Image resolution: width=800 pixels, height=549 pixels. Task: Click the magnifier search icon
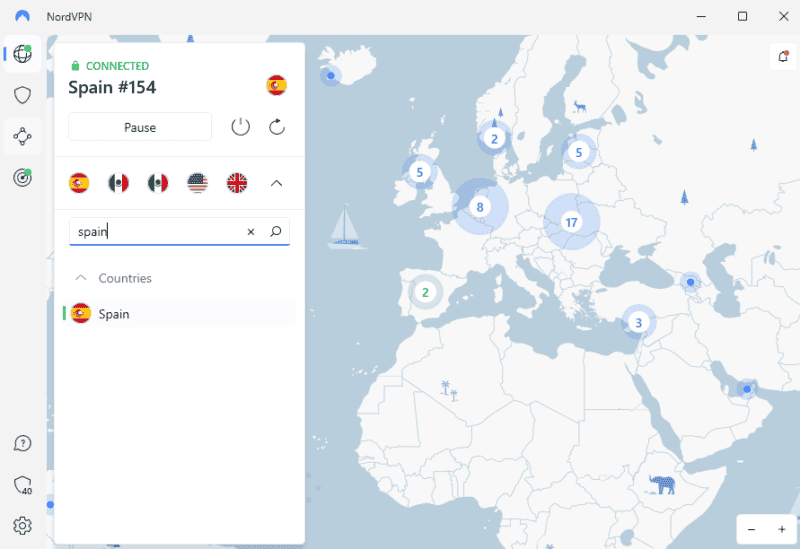click(276, 232)
